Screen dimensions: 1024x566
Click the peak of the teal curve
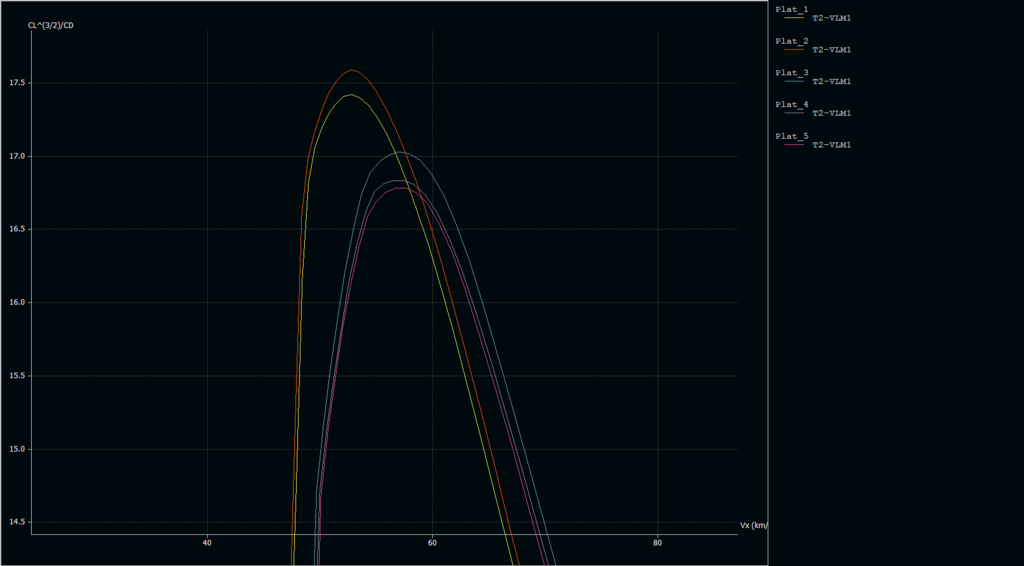pos(400,152)
